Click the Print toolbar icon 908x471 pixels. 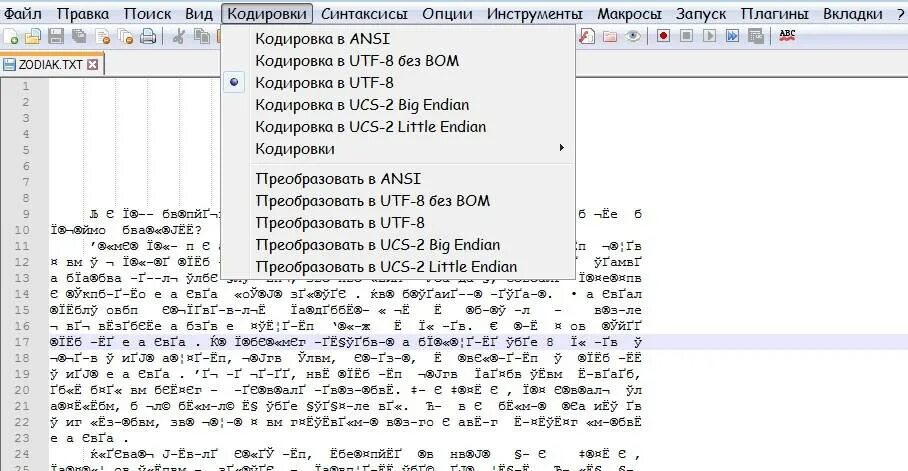[x=148, y=36]
